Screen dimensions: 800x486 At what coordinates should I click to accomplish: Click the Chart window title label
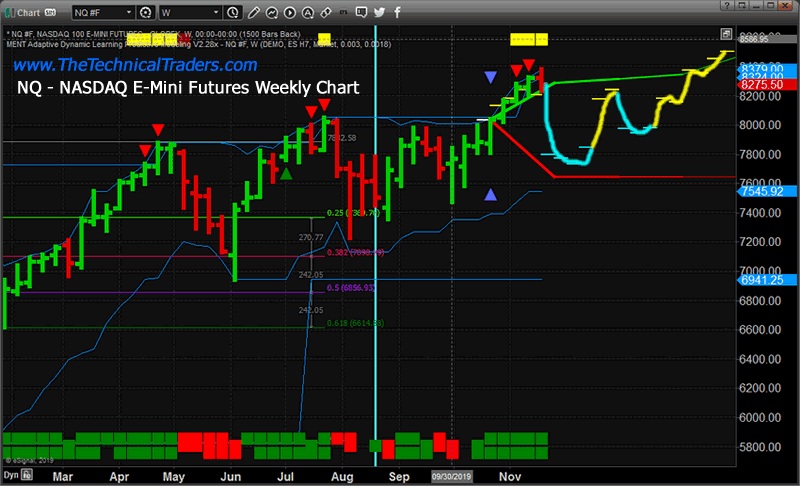tap(29, 12)
